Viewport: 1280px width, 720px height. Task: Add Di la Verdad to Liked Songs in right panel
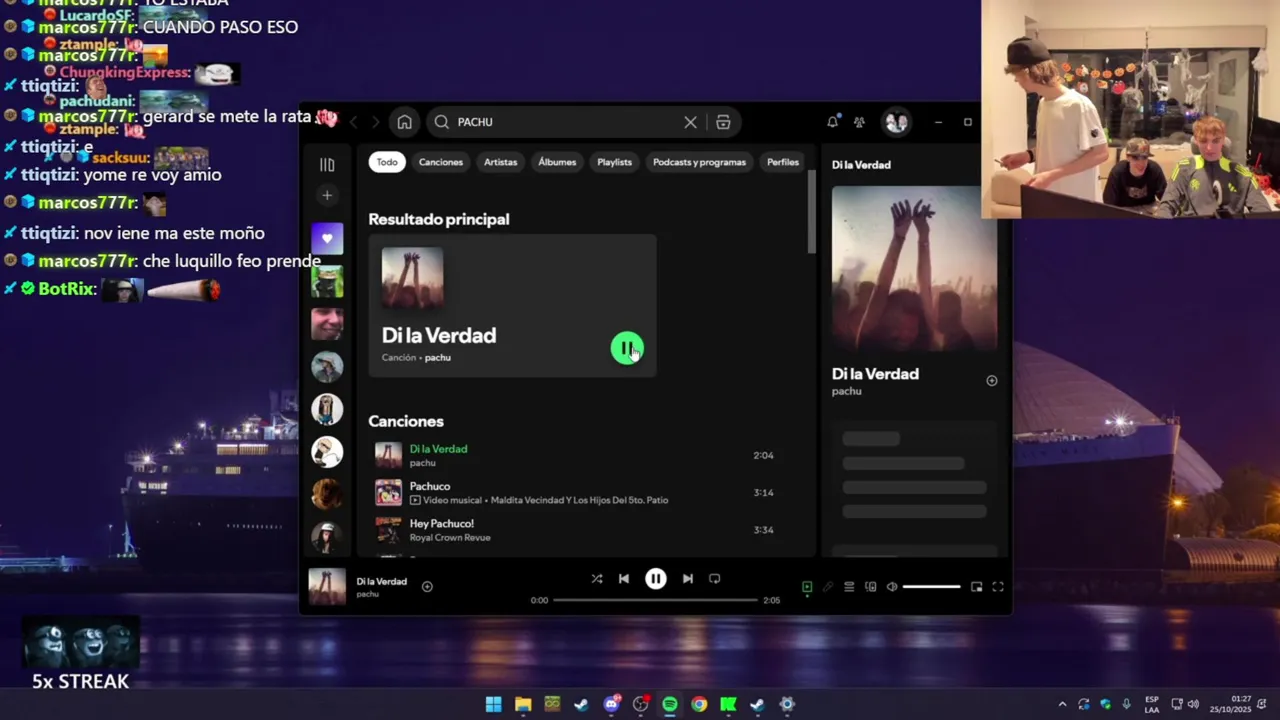[x=992, y=381]
